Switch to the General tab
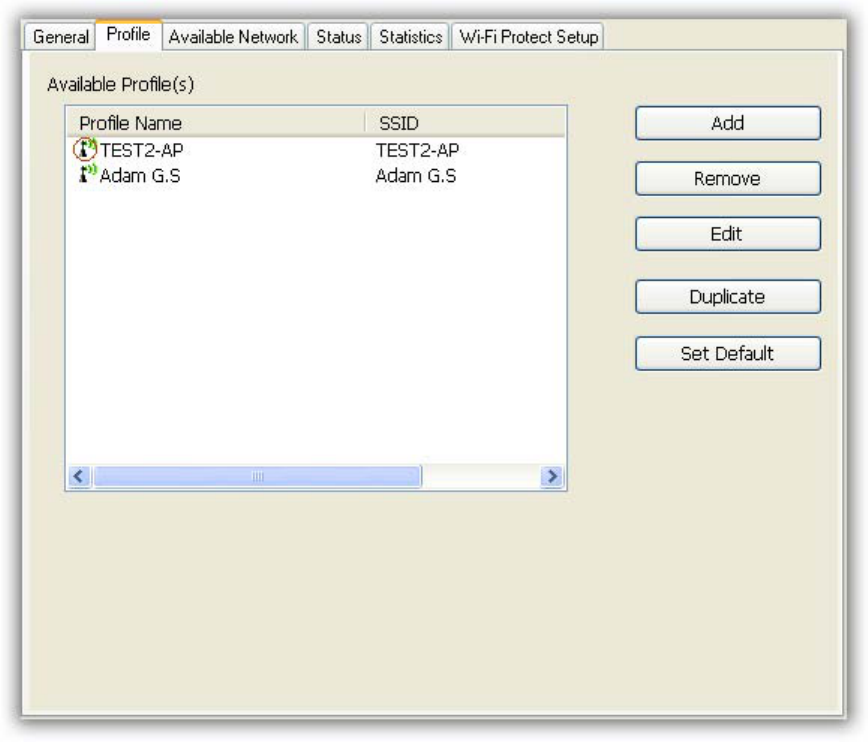 pyautogui.click(x=60, y=37)
